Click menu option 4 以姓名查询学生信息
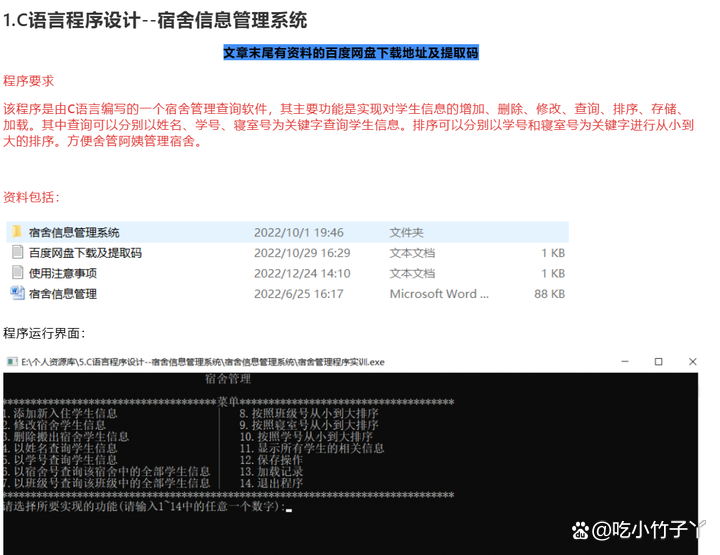Viewport: 720px width, 555px height. [61, 448]
